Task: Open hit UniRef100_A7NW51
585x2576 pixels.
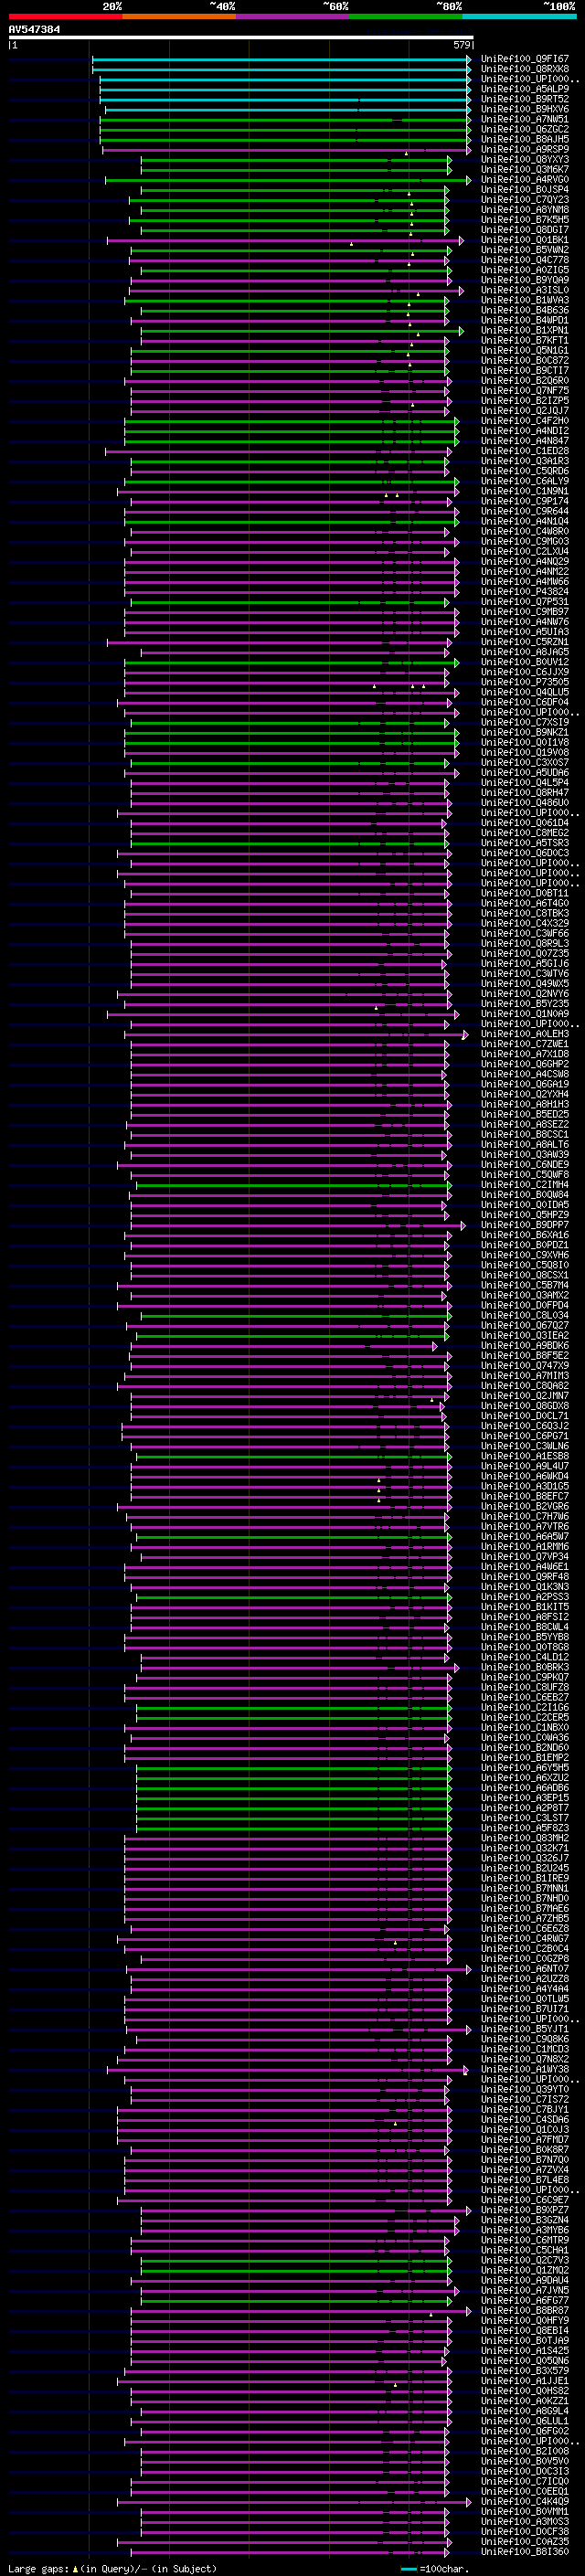Action: coord(525,119)
